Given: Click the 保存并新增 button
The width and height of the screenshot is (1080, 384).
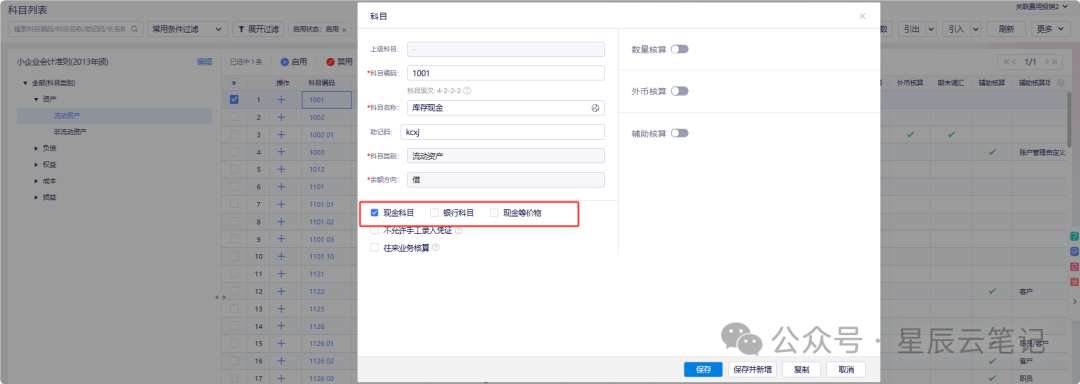Looking at the screenshot, I should point(752,370).
